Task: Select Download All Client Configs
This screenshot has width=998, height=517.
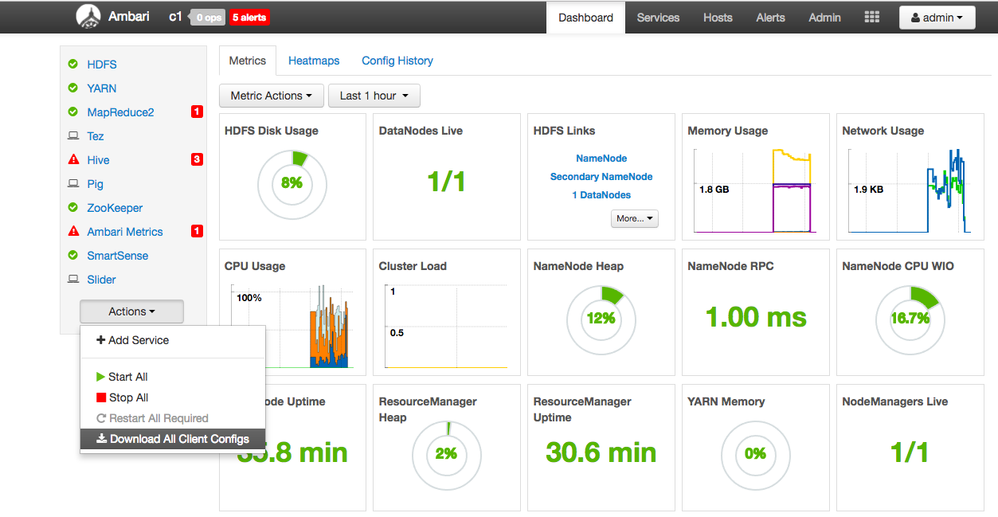Action: 172,439
